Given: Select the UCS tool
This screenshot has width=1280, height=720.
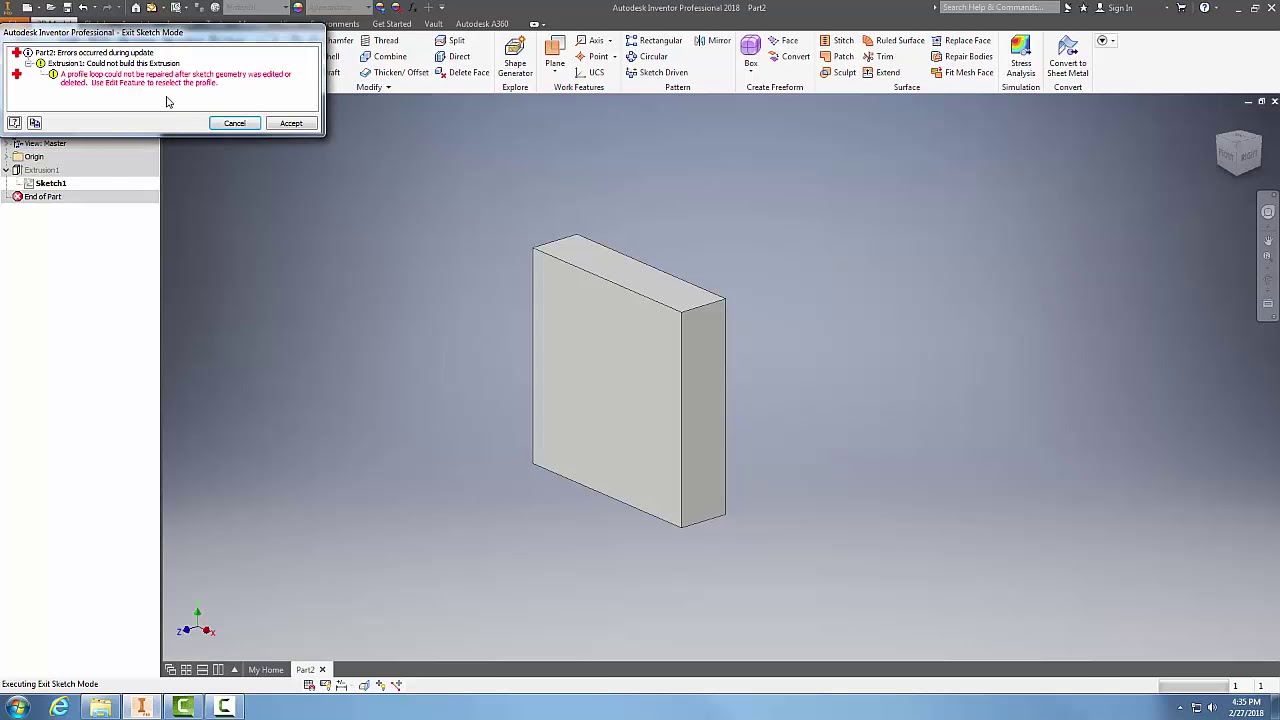Looking at the screenshot, I should [590, 72].
